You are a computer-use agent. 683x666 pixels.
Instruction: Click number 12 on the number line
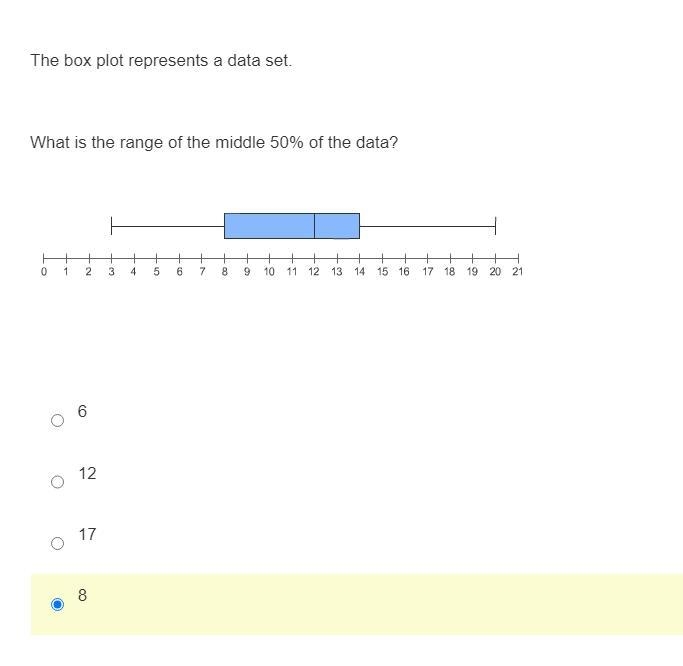coord(314,272)
